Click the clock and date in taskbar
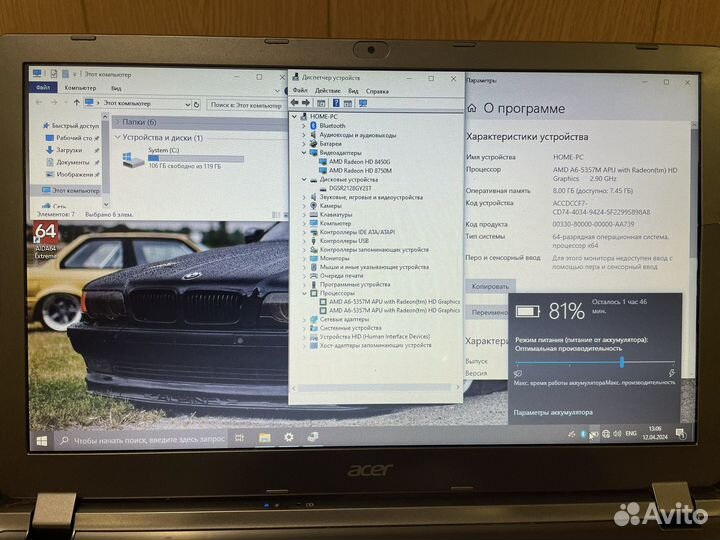 (655, 433)
